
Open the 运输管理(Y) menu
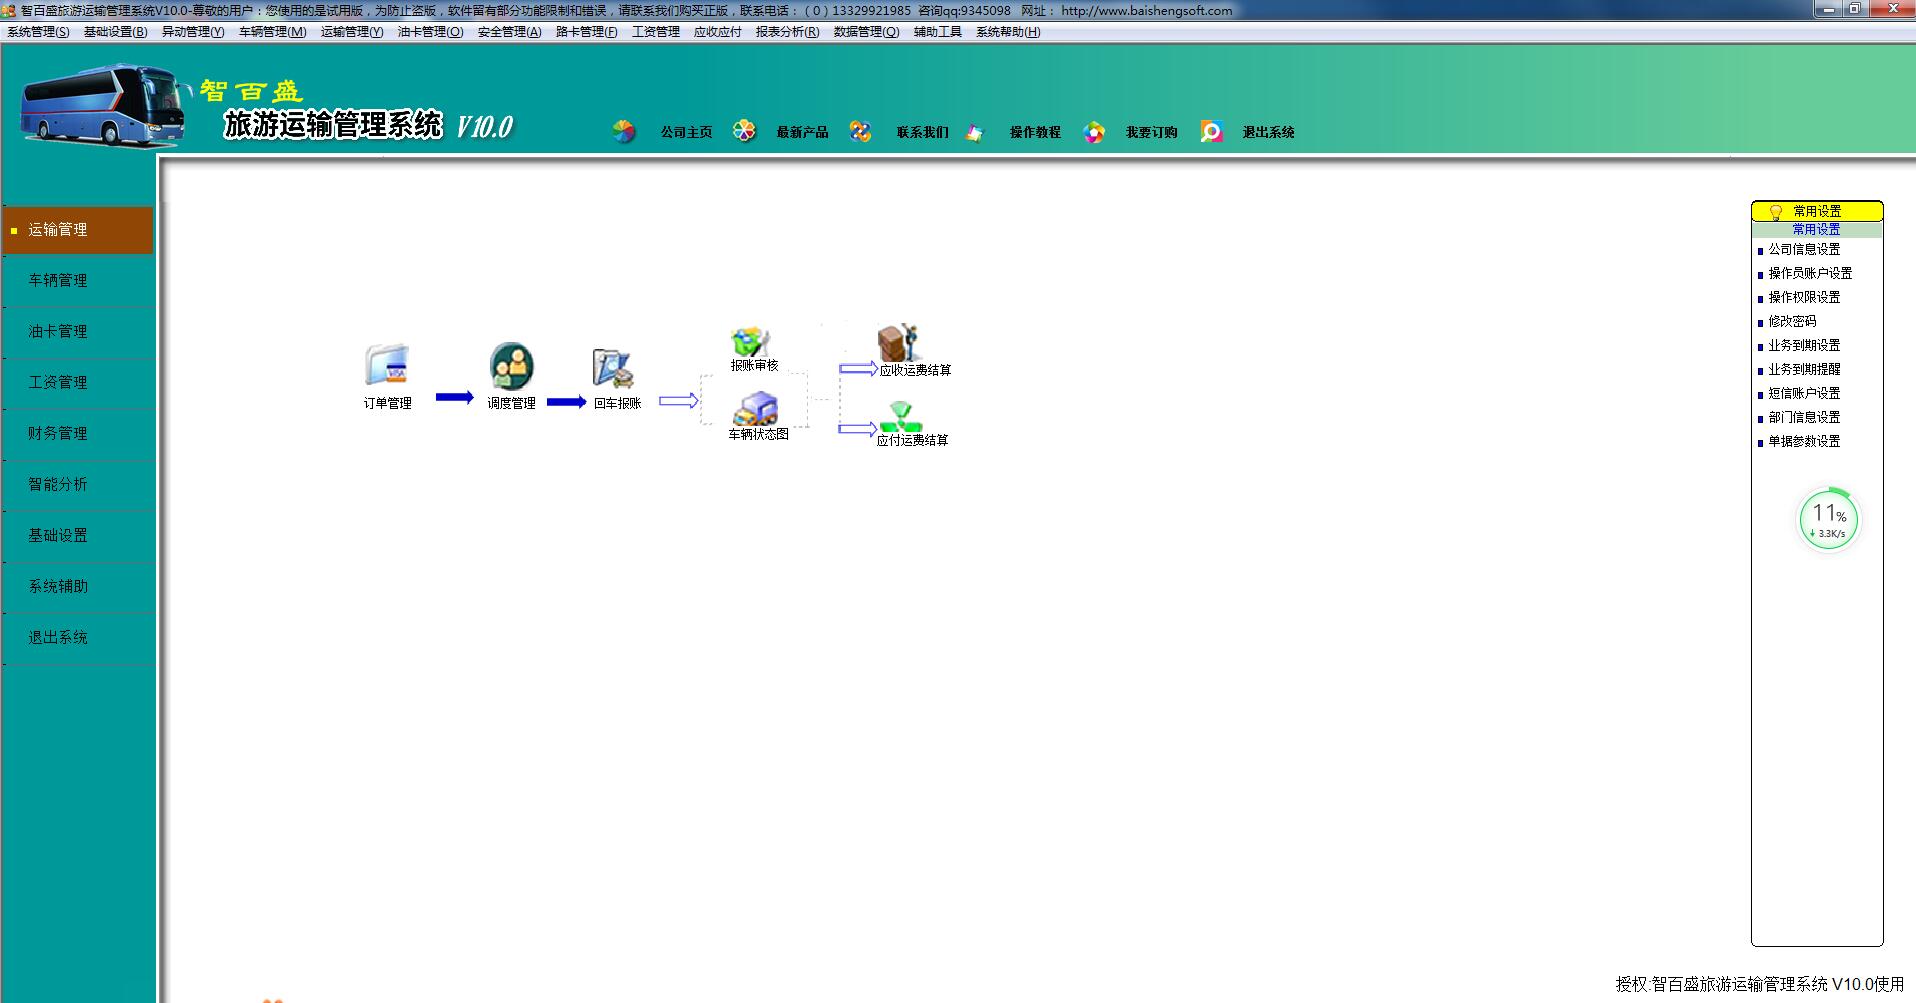pos(352,32)
